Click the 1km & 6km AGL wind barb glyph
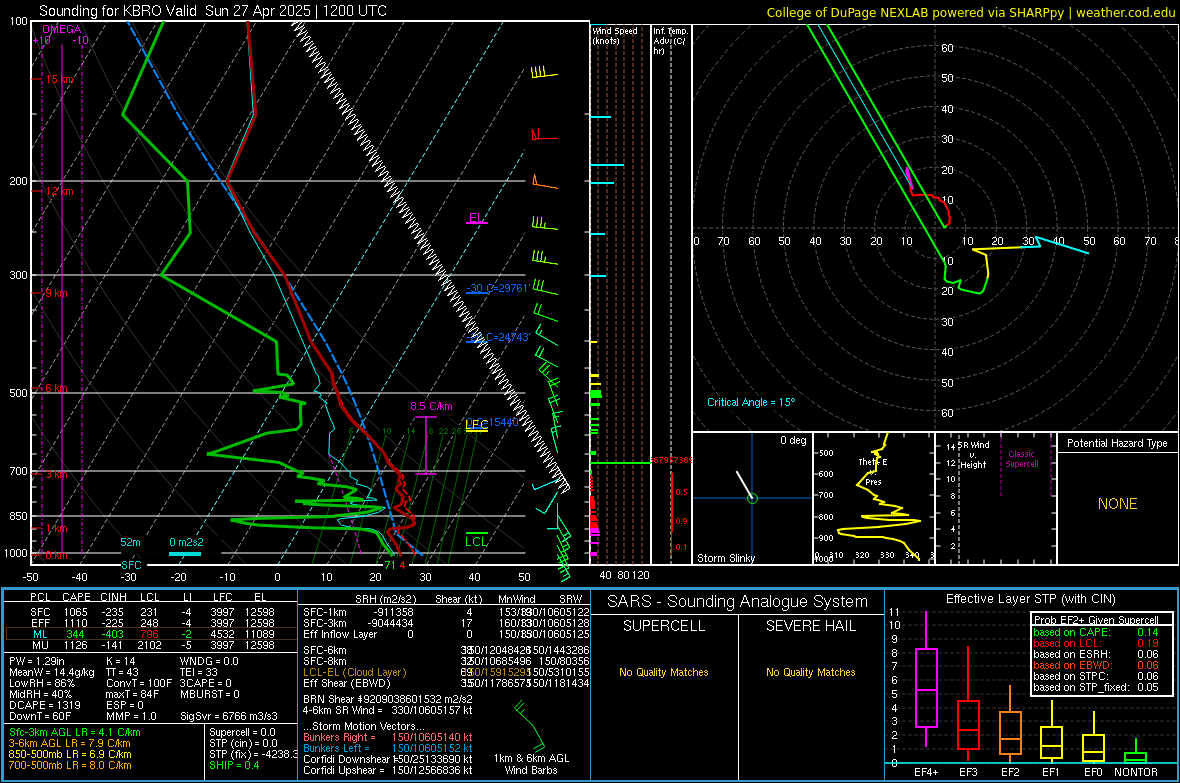This screenshot has width=1180, height=783. [530, 726]
